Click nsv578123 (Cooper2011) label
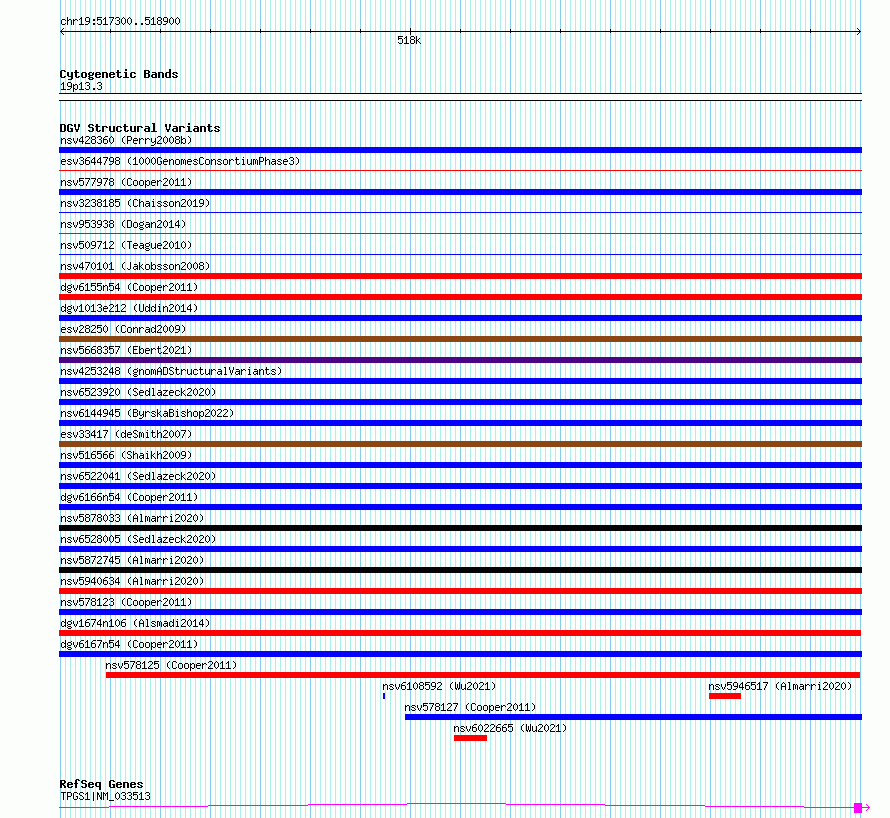The height and width of the screenshot is (818, 890). point(126,602)
